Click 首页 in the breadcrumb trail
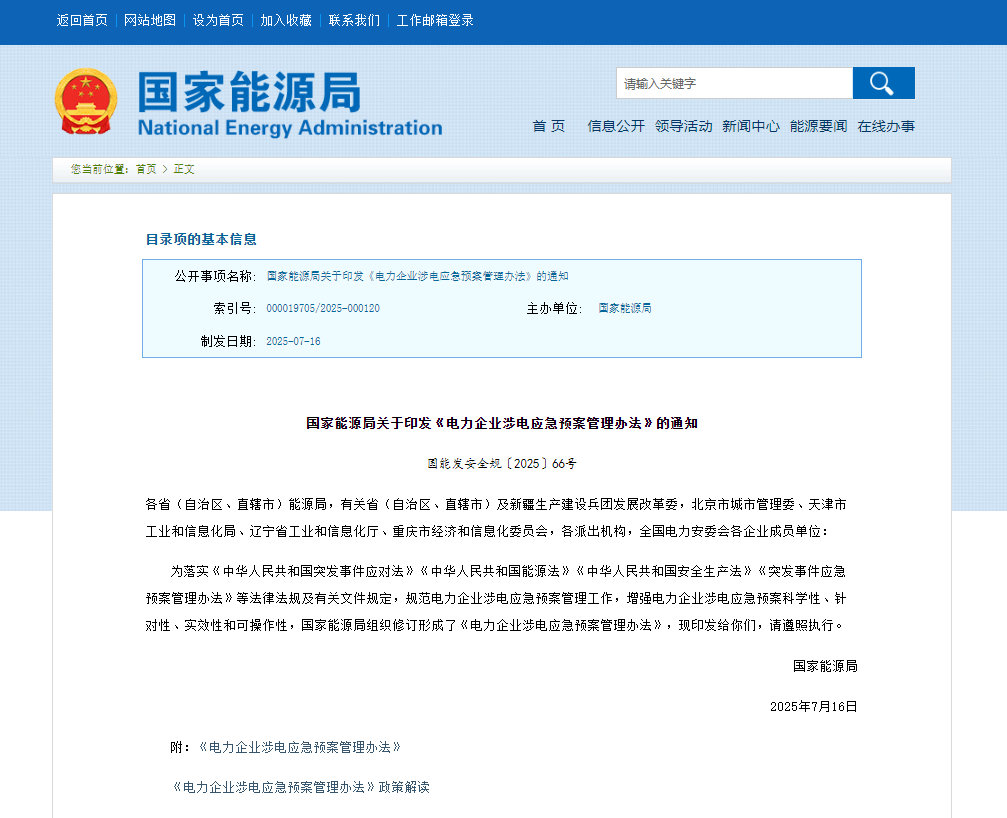1007x818 pixels. [x=146, y=169]
